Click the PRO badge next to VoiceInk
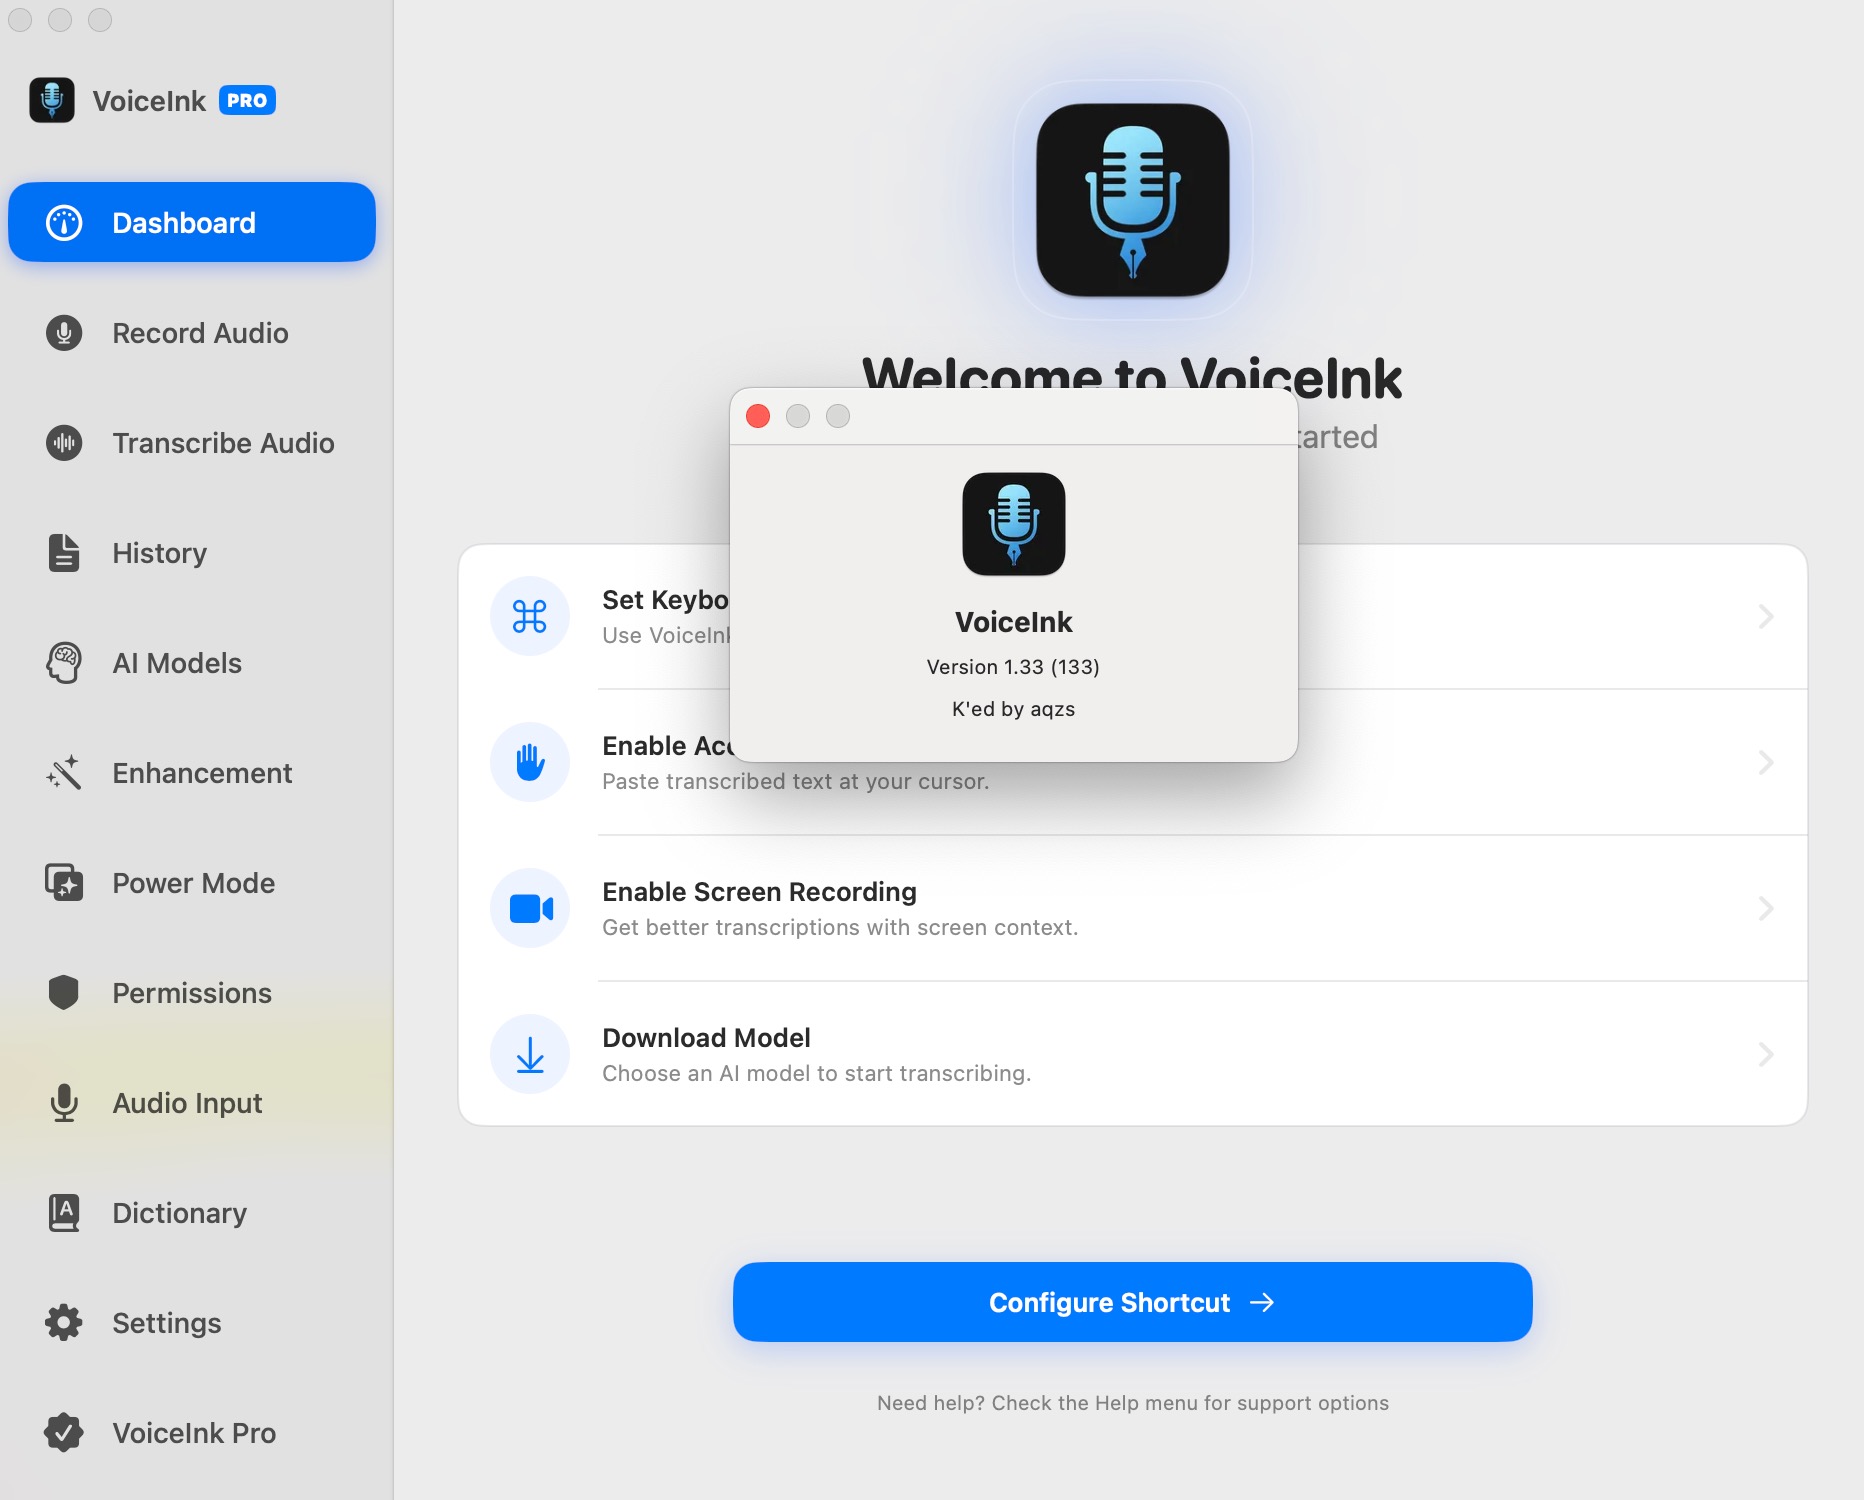This screenshot has height=1500, width=1864. click(247, 100)
